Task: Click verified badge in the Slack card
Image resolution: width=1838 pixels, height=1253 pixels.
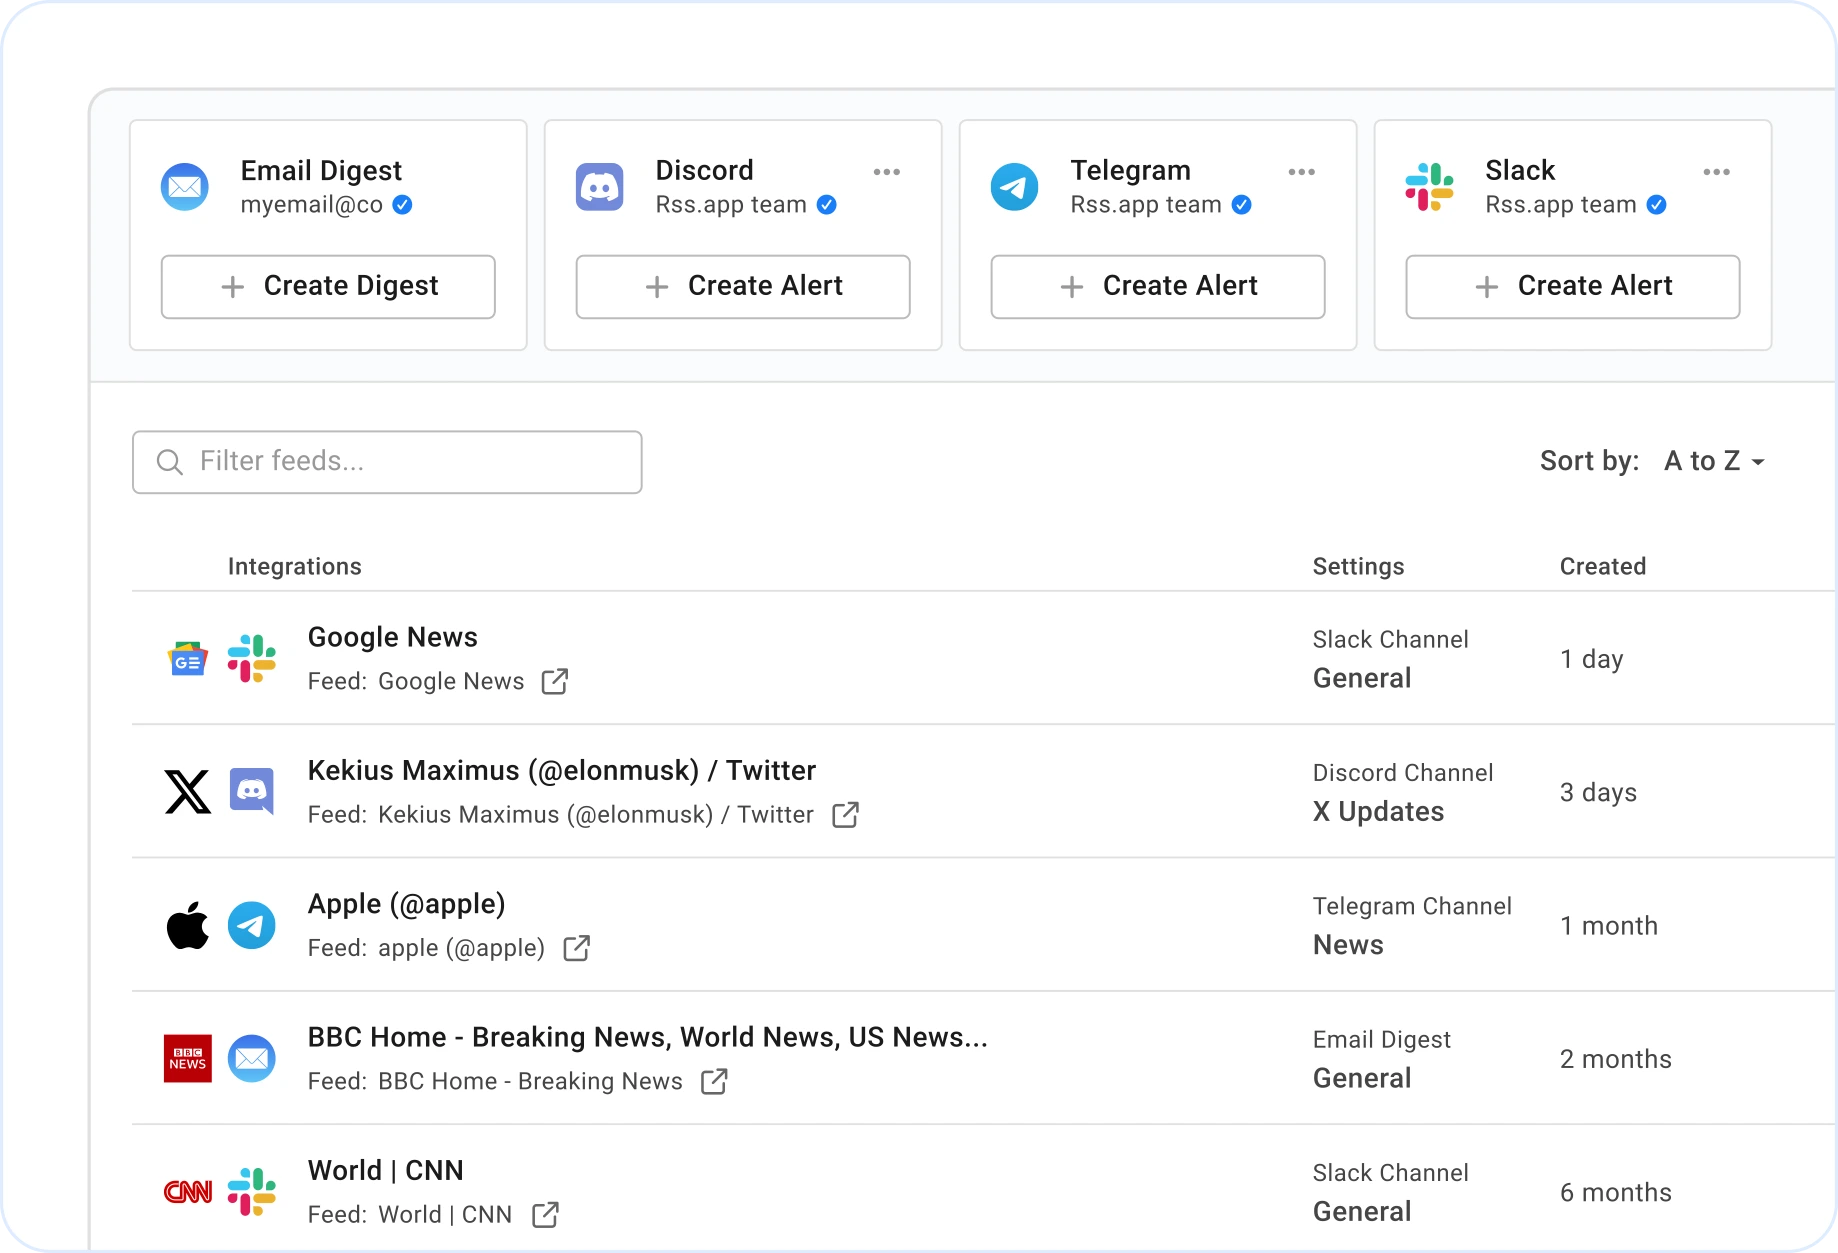Action: coord(1657,205)
